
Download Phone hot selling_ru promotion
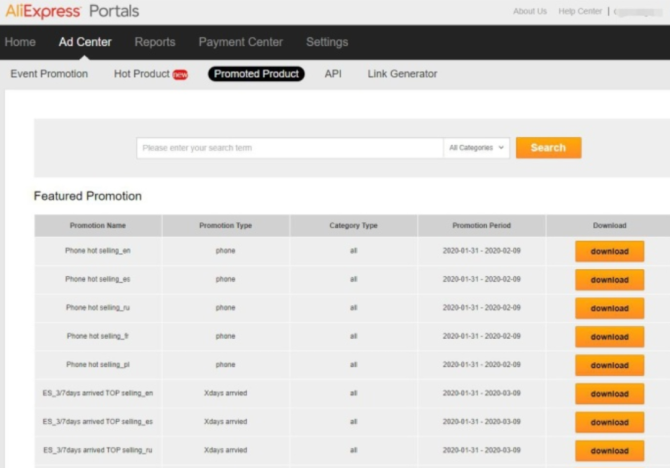[609, 308]
